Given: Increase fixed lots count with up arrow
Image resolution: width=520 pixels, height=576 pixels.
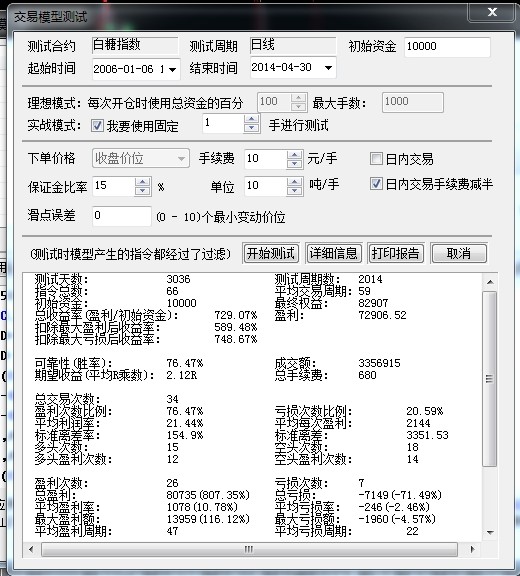Looking at the screenshot, I should click(x=252, y=119).
